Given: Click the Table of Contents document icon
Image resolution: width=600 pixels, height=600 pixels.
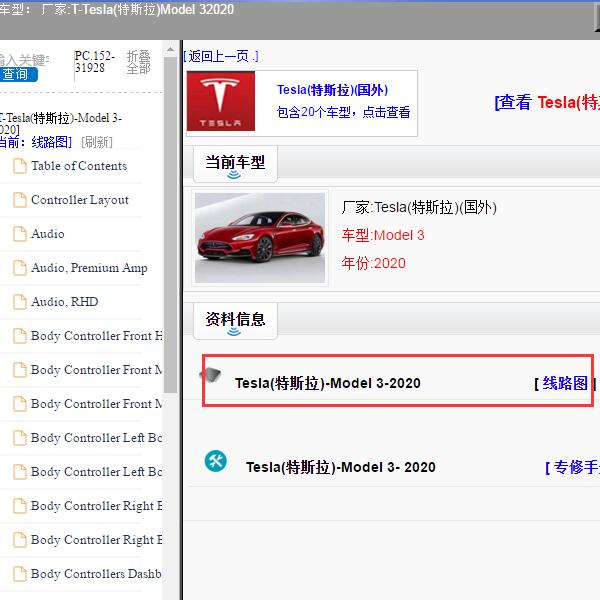Looking at the screenshot, I should tap(20, 166).
